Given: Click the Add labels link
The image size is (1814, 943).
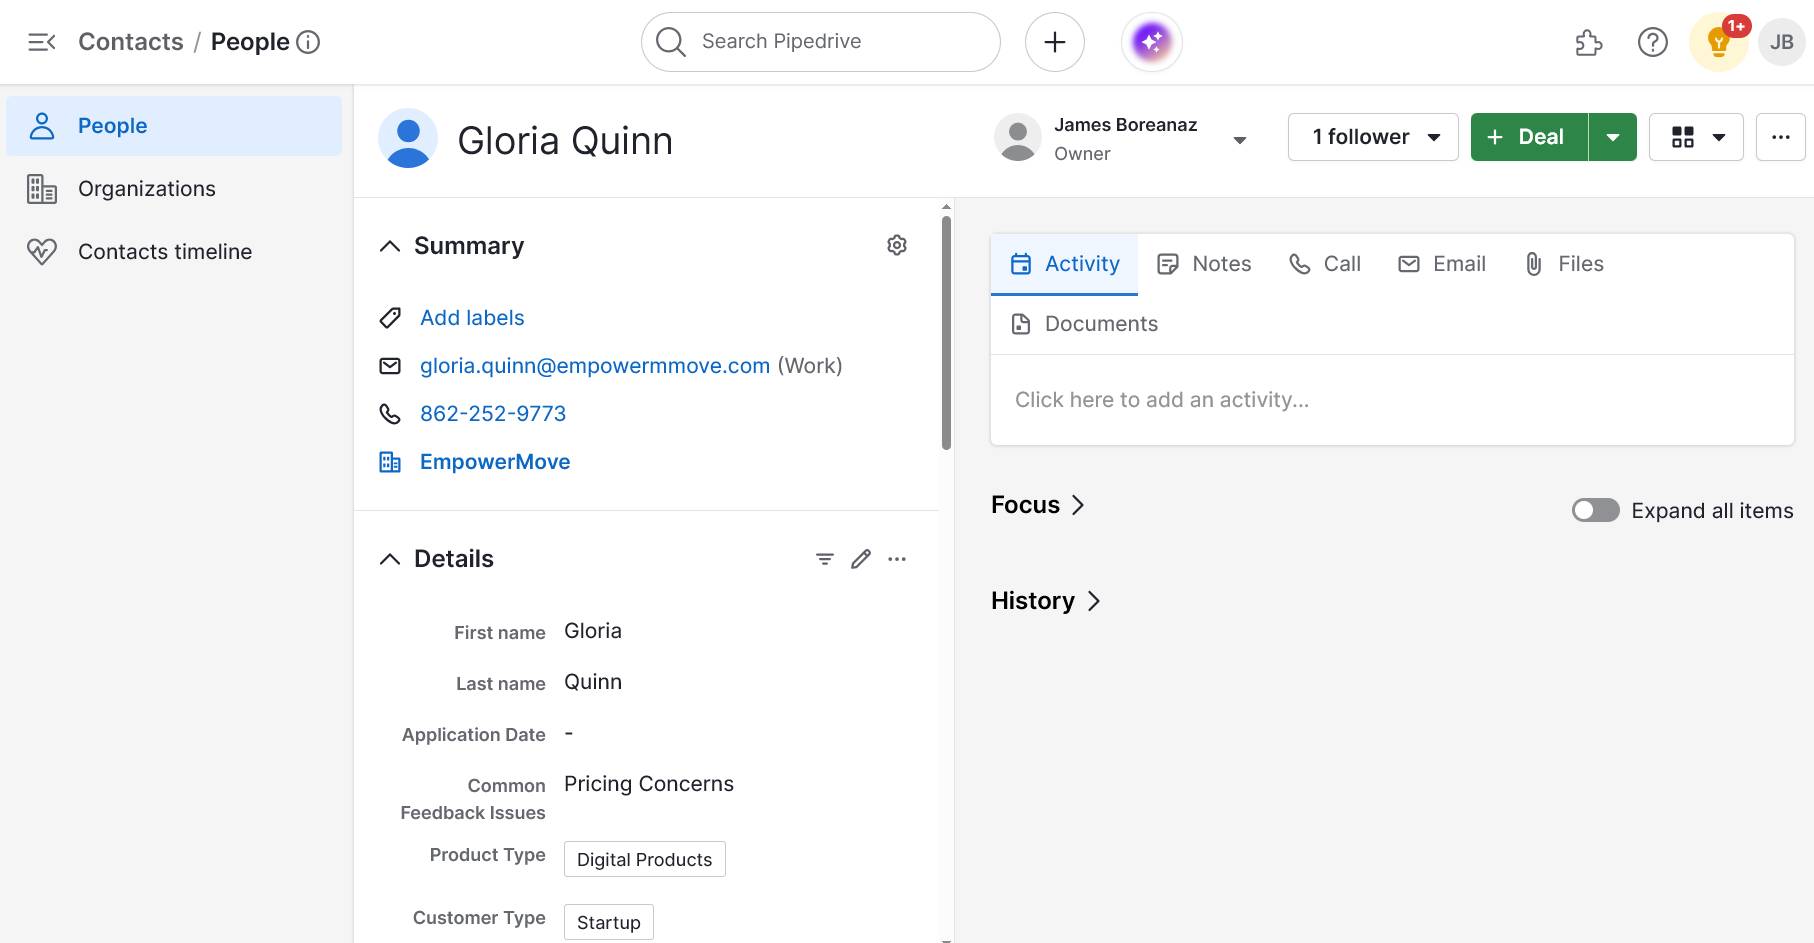Looking at the screenshot, I should click(x=471, y=317).
